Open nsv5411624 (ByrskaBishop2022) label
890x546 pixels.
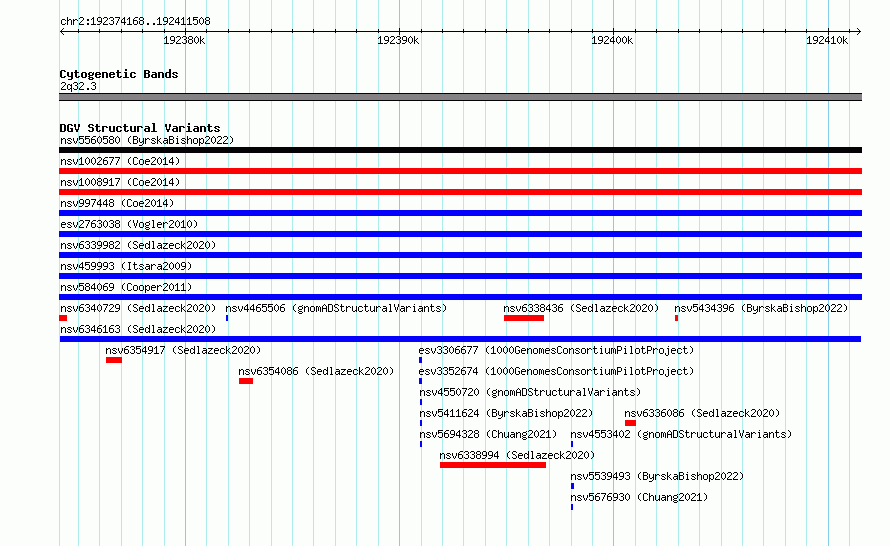(506, 413)
